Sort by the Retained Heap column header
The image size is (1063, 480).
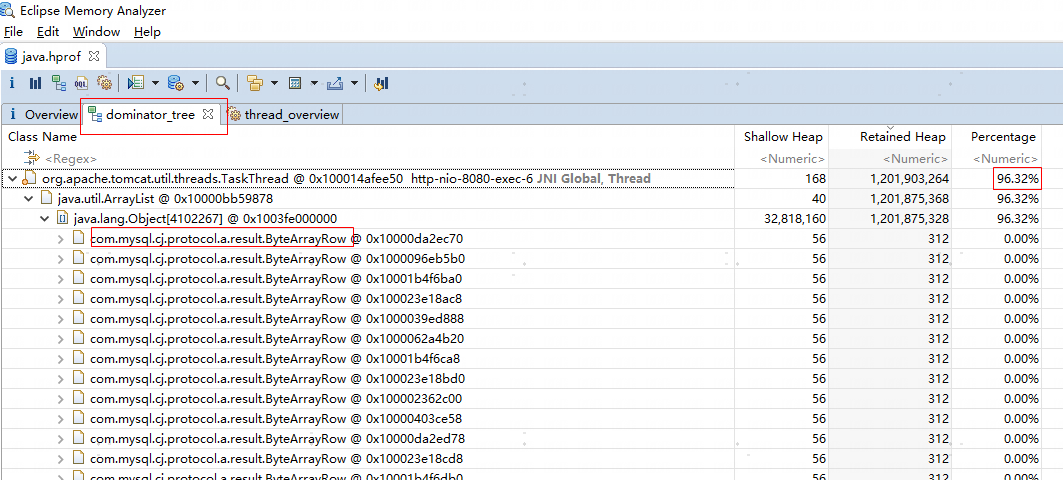click(890, 137)
